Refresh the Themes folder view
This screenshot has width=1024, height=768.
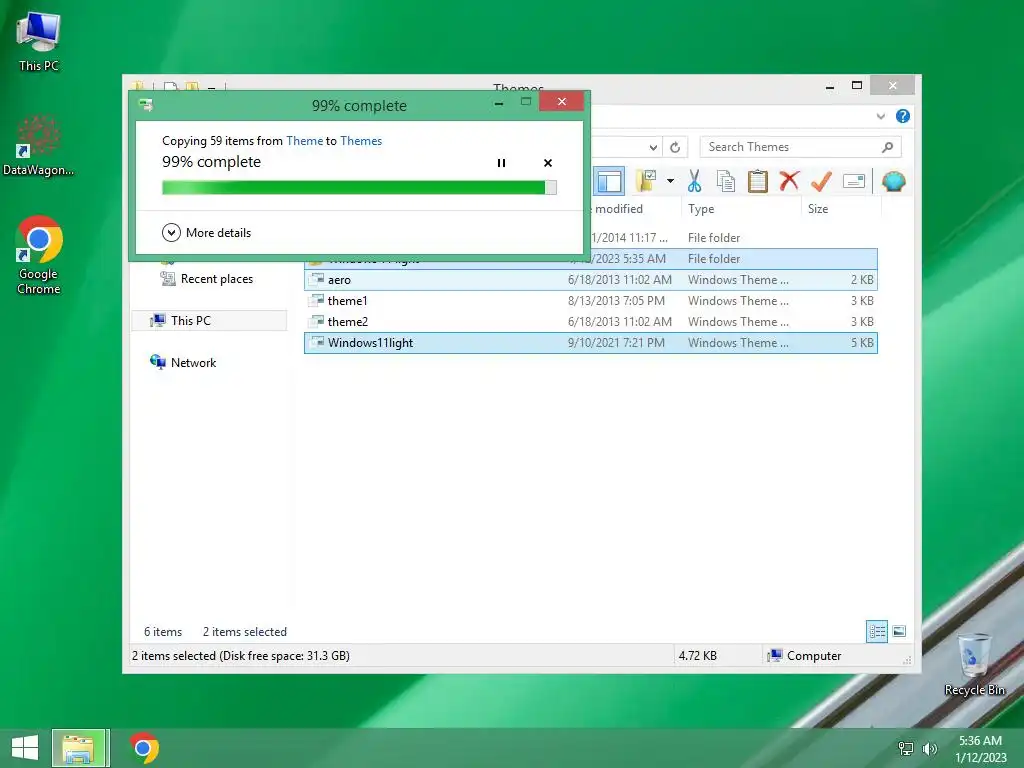tap(675, 148)
